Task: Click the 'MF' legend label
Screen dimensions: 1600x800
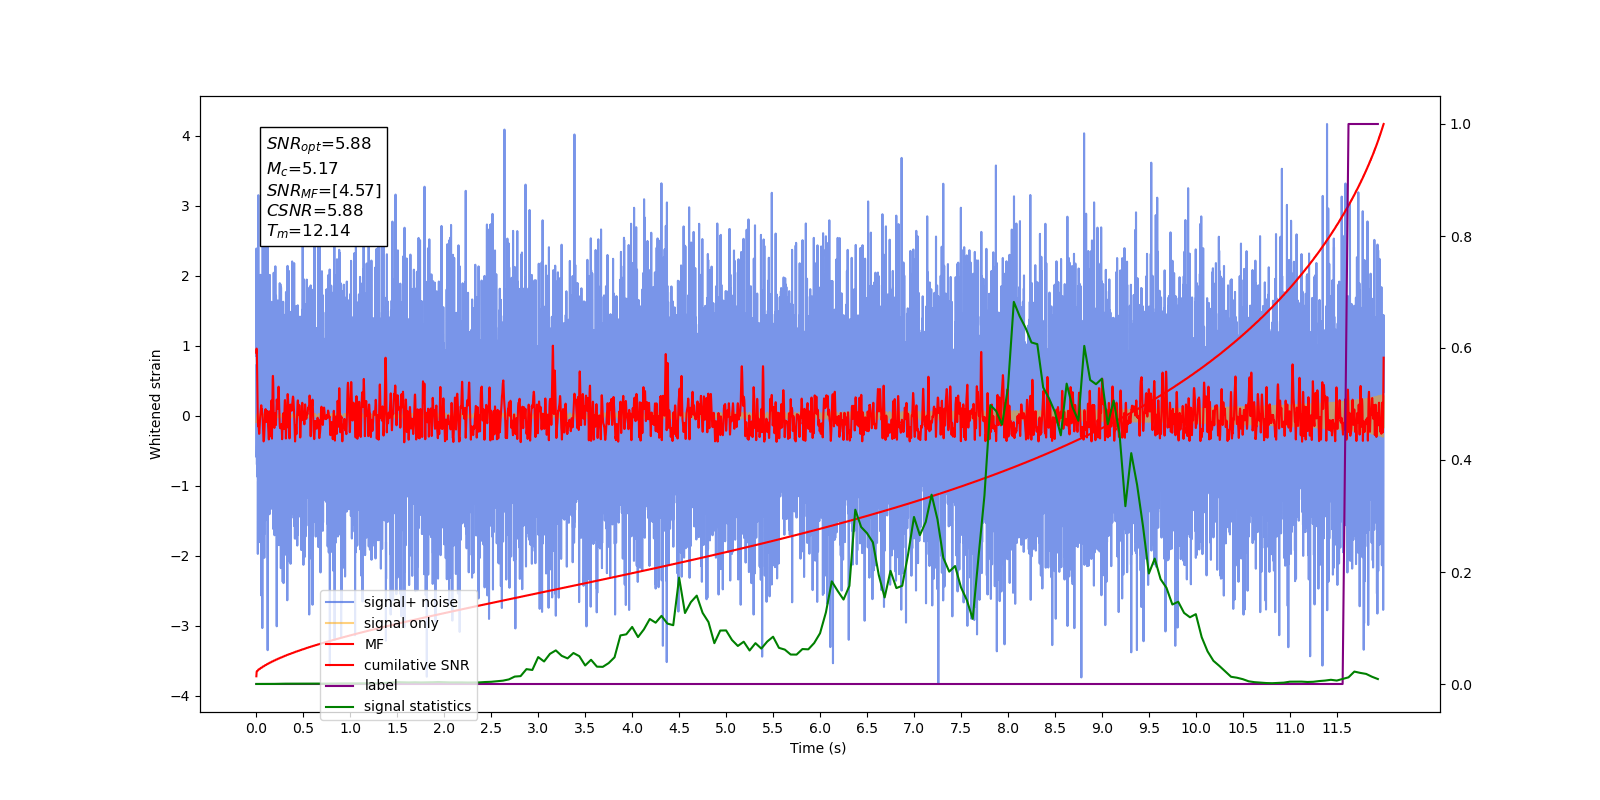Action: pyautogui.click(x=374, y=644)
